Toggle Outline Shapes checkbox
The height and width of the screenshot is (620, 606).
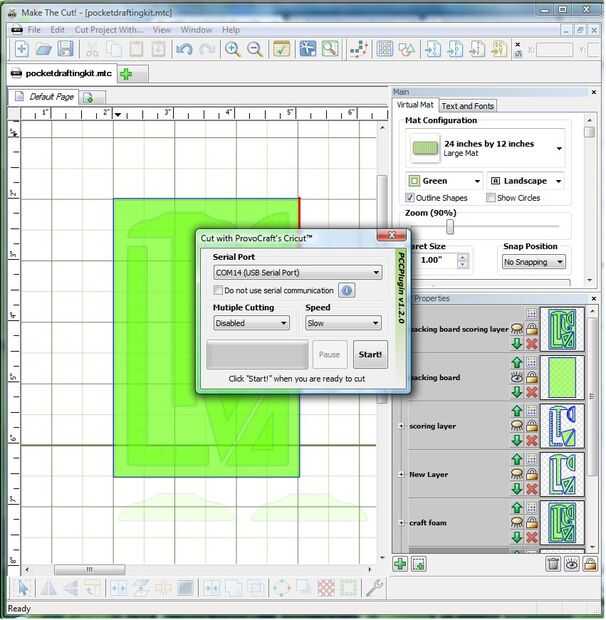pyautogui.click(x=410, y=197)
